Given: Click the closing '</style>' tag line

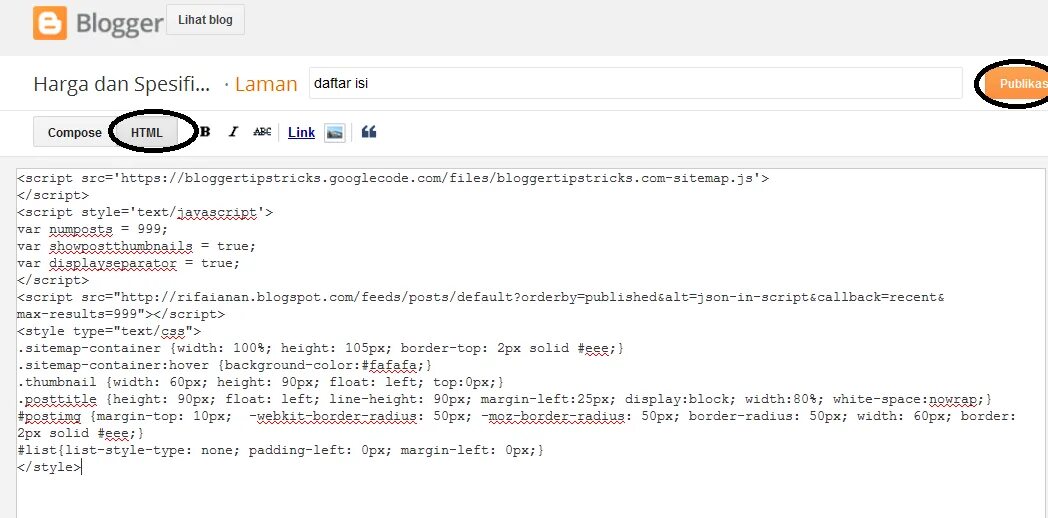Looking at the screenshot, I should [x=49, y=467].
